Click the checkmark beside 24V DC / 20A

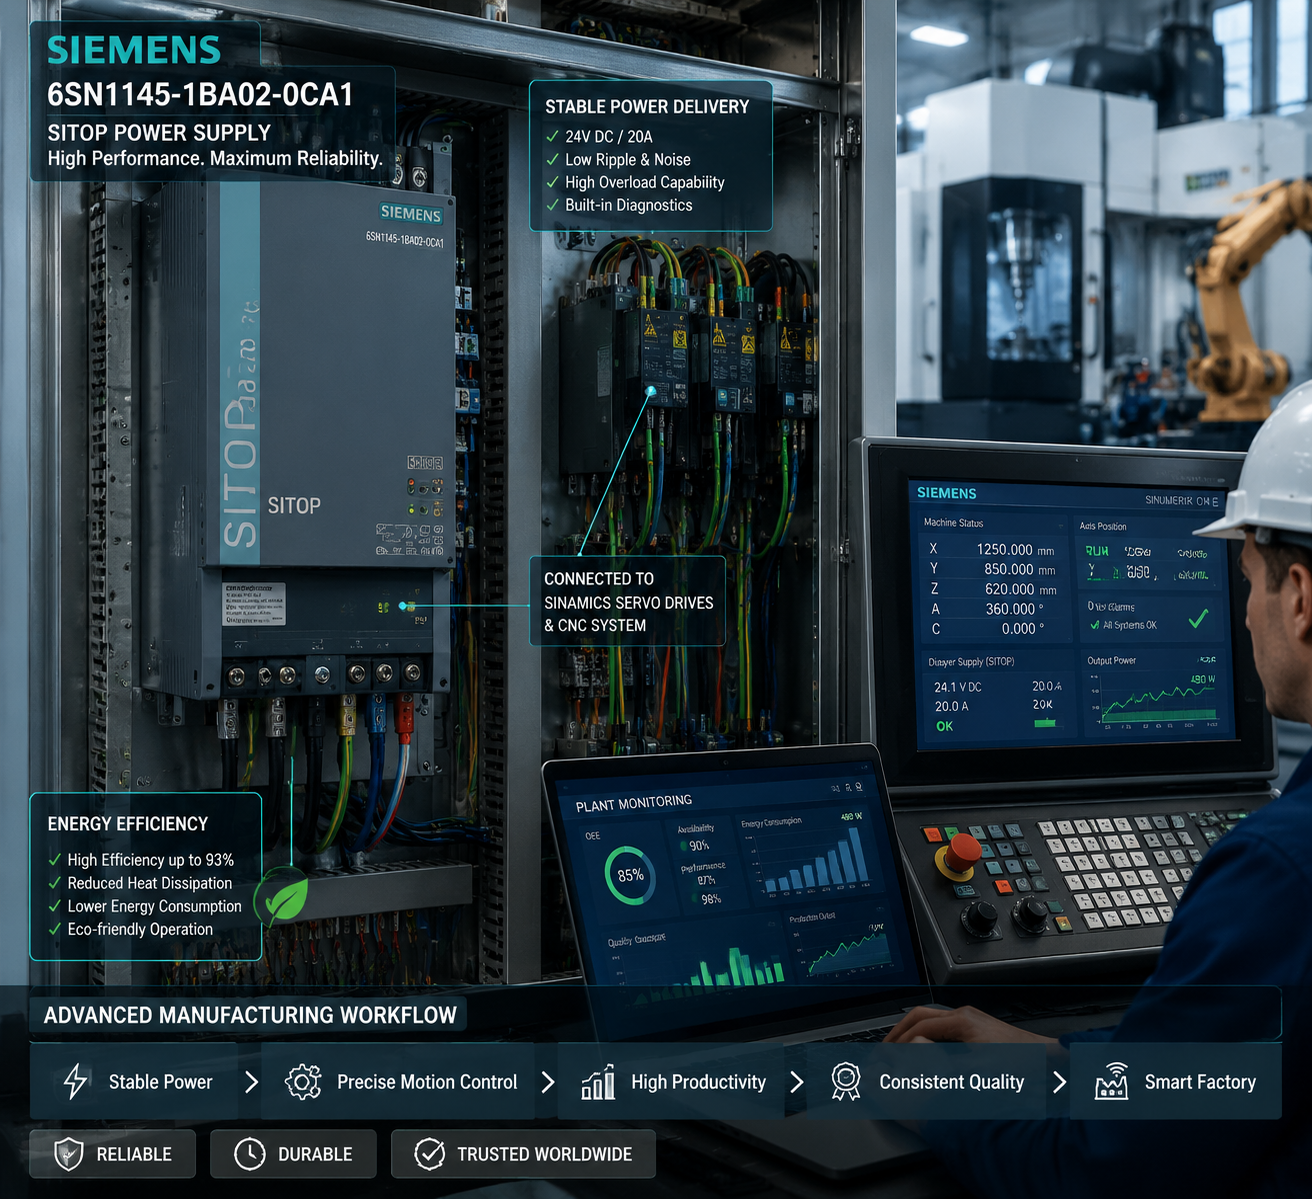tap(552, 136)
